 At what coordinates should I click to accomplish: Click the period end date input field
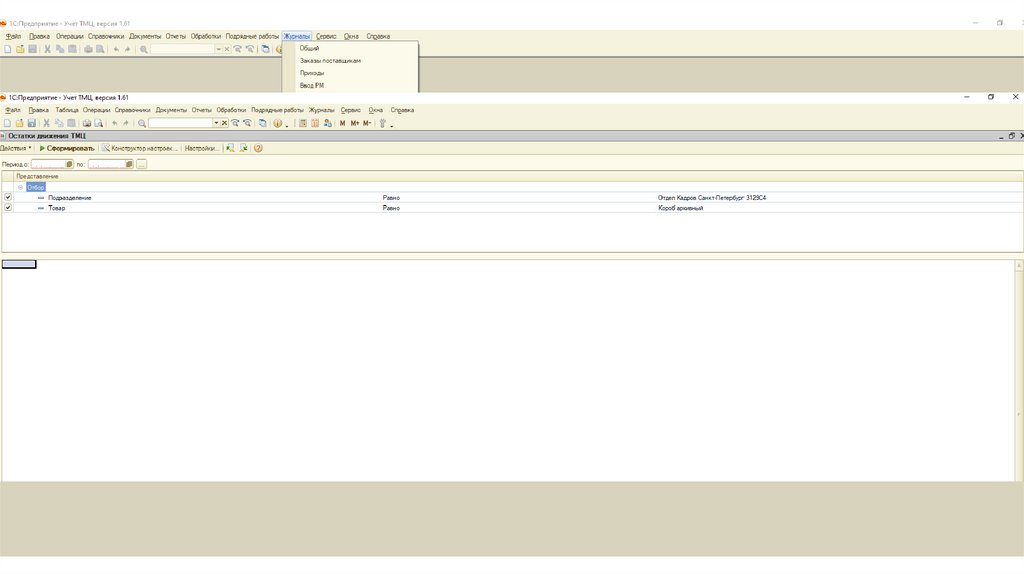click(x=106, y=164)
